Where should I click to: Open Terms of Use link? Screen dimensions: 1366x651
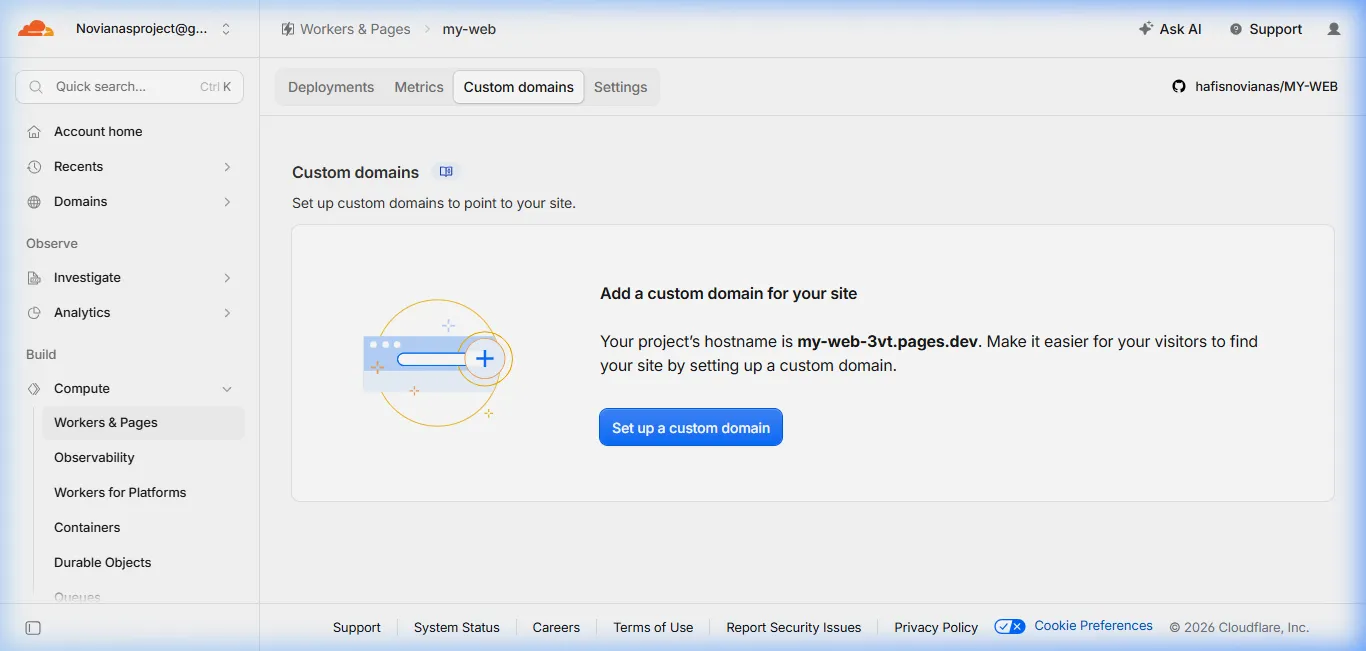point(653,627)
